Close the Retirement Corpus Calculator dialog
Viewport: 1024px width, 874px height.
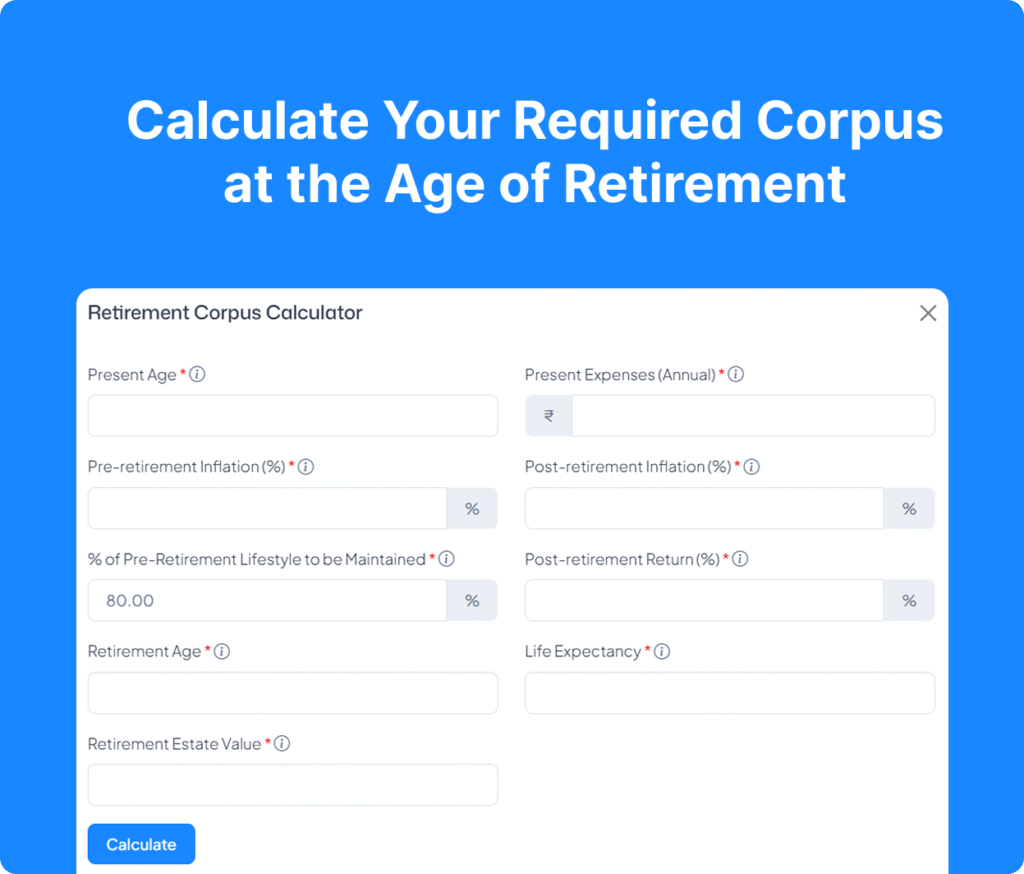click(x=928, y=313)
